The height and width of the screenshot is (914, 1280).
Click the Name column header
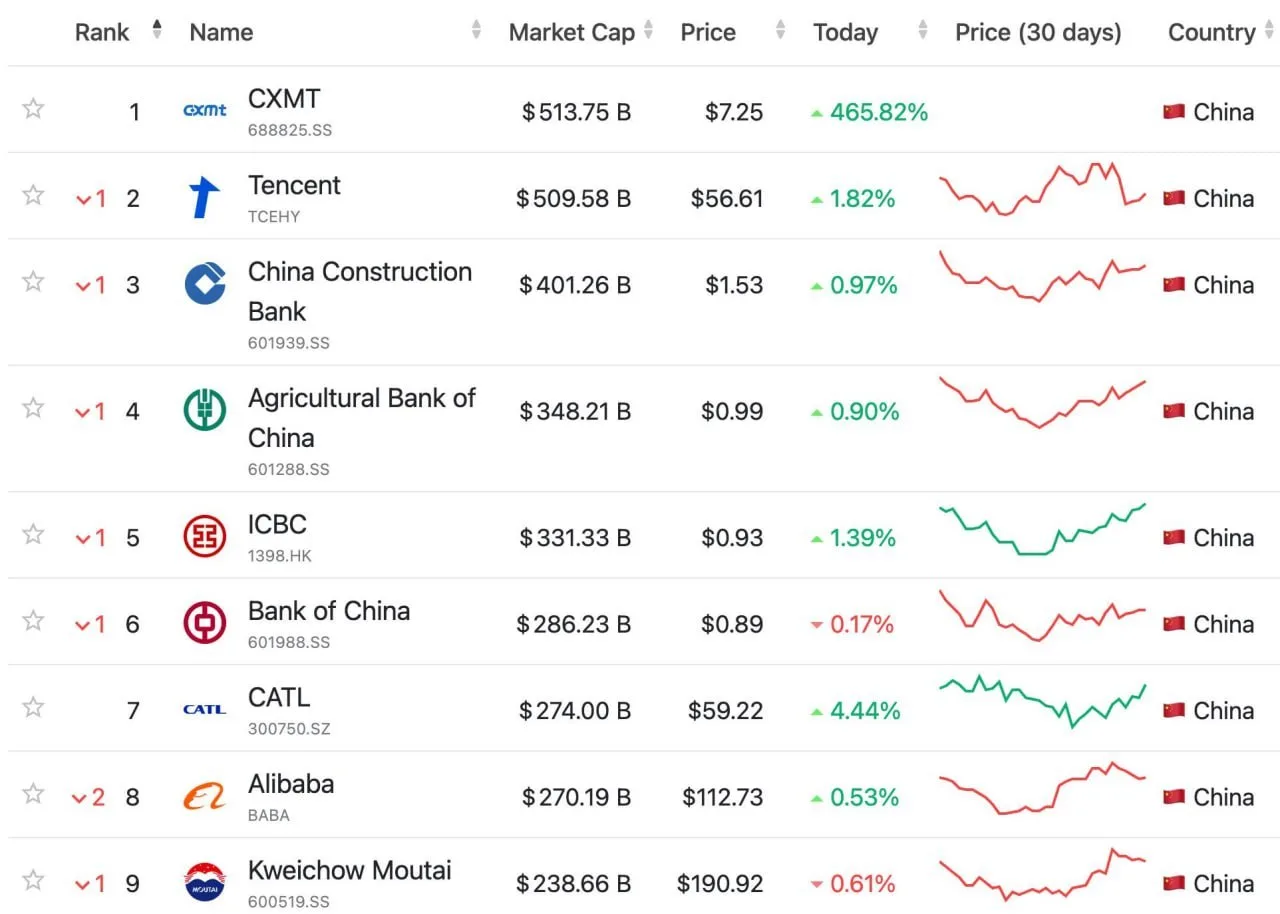tap(221, 32)
